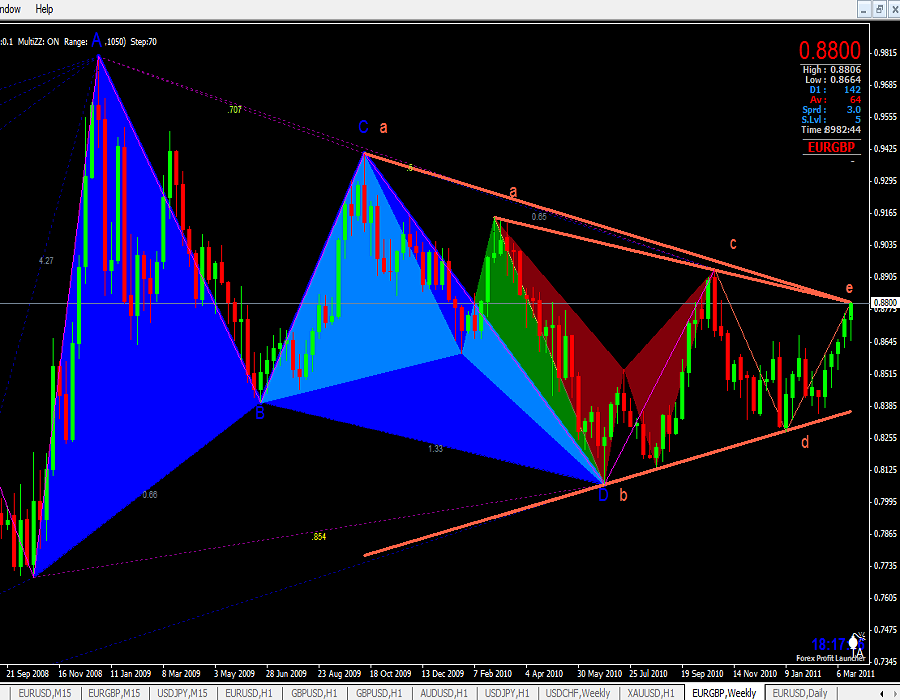Viewport: 900px width, 700px height.
Task: Click the .707 ratio label
Action: 234,110
